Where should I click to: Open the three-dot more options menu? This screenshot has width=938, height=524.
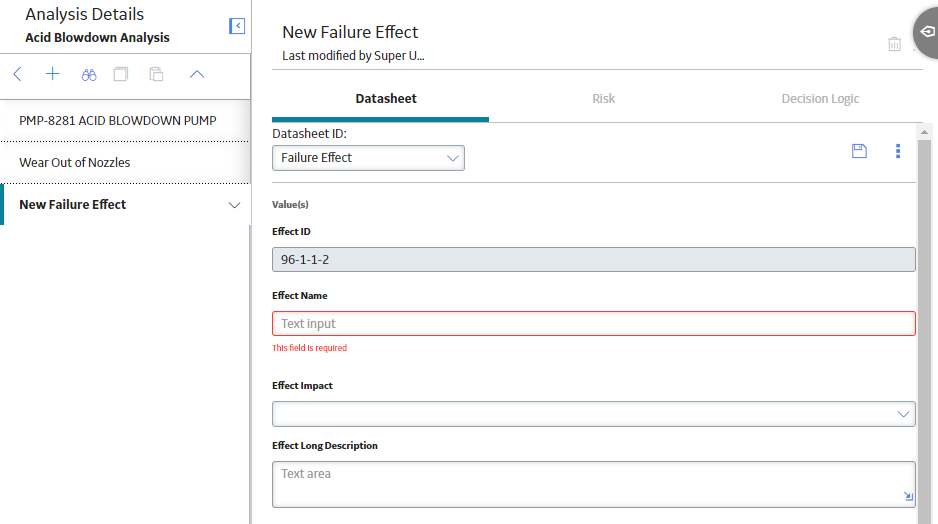(x=898, y=151)
